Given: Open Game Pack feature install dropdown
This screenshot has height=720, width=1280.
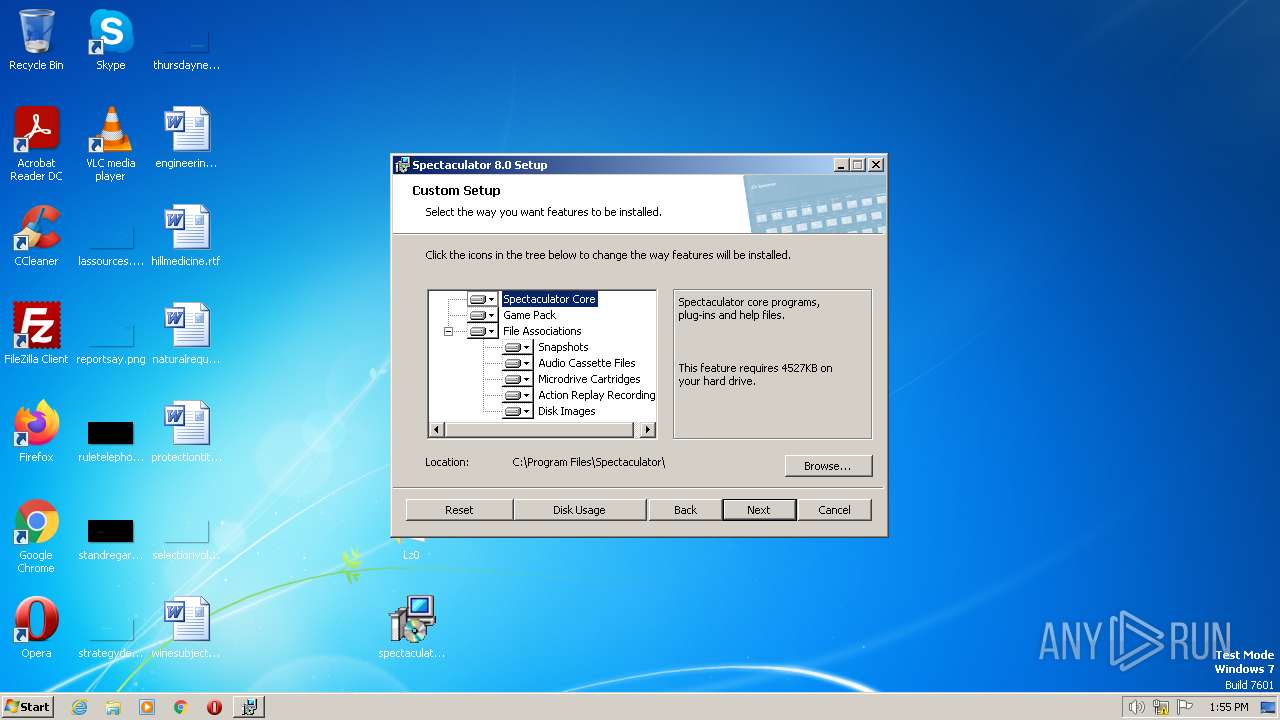Looking at the screenshot, I should pyautogui.click(x=482, y=315).
